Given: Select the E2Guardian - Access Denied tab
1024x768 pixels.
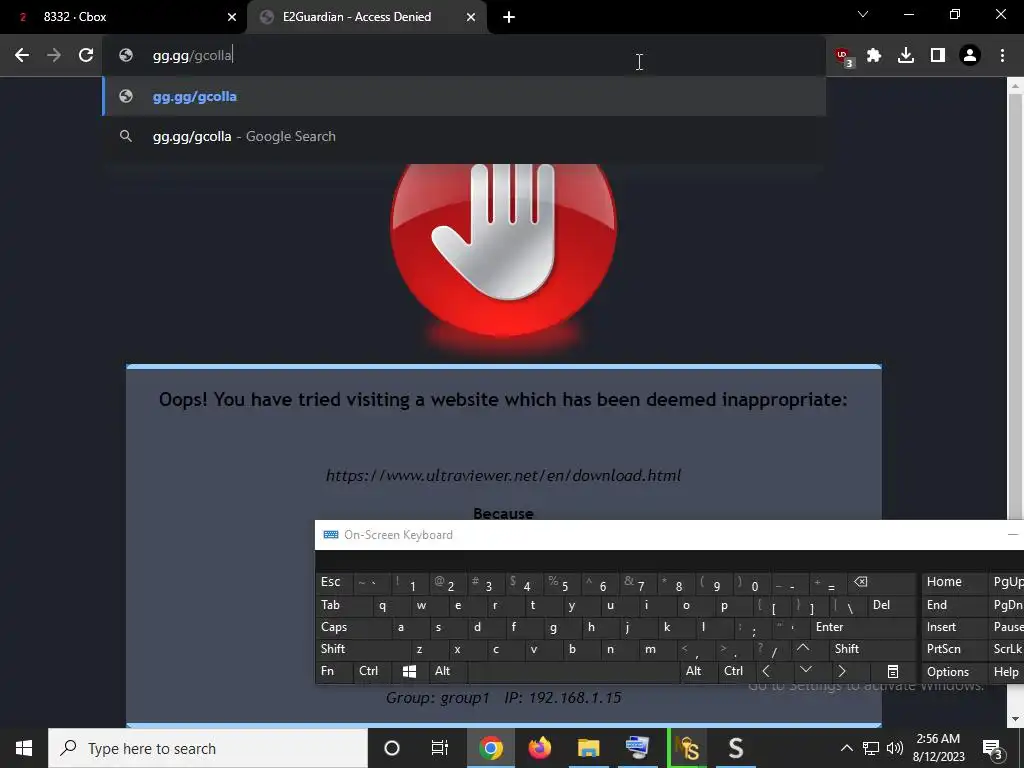Looking at the screenshot, I should tap(367, 17).
